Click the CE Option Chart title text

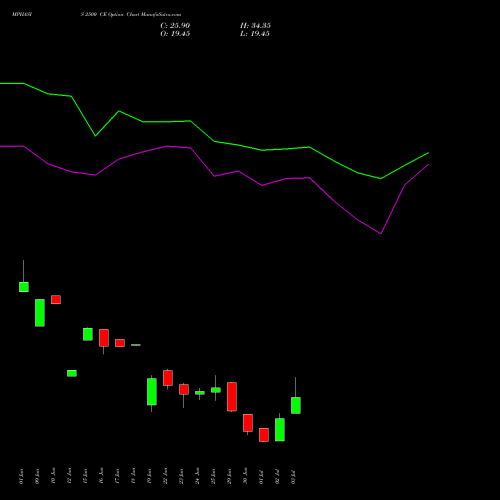pos(131,14)
